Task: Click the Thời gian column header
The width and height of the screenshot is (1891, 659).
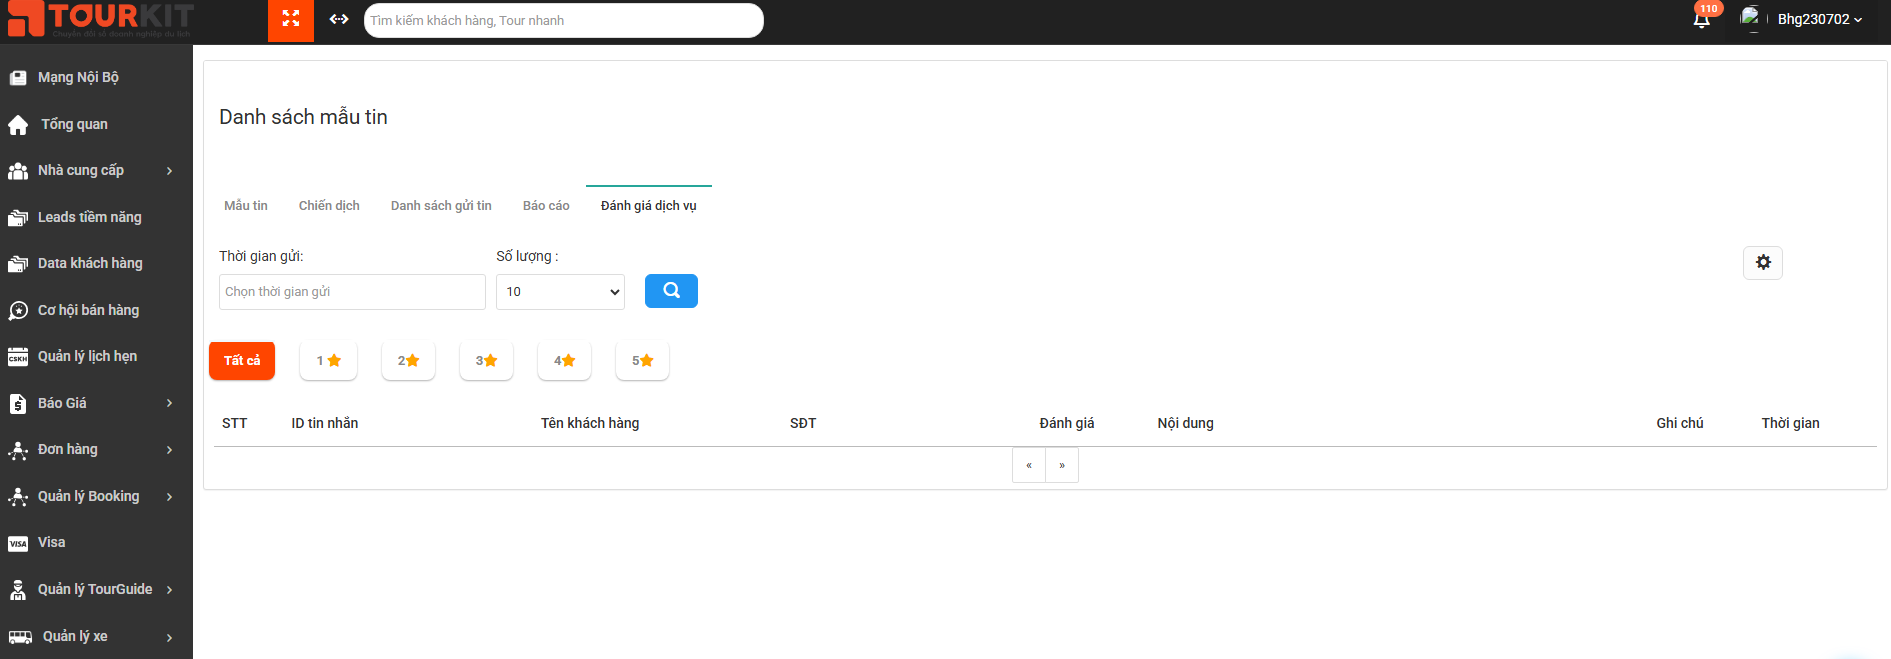Action: (x=1790, y=424)
